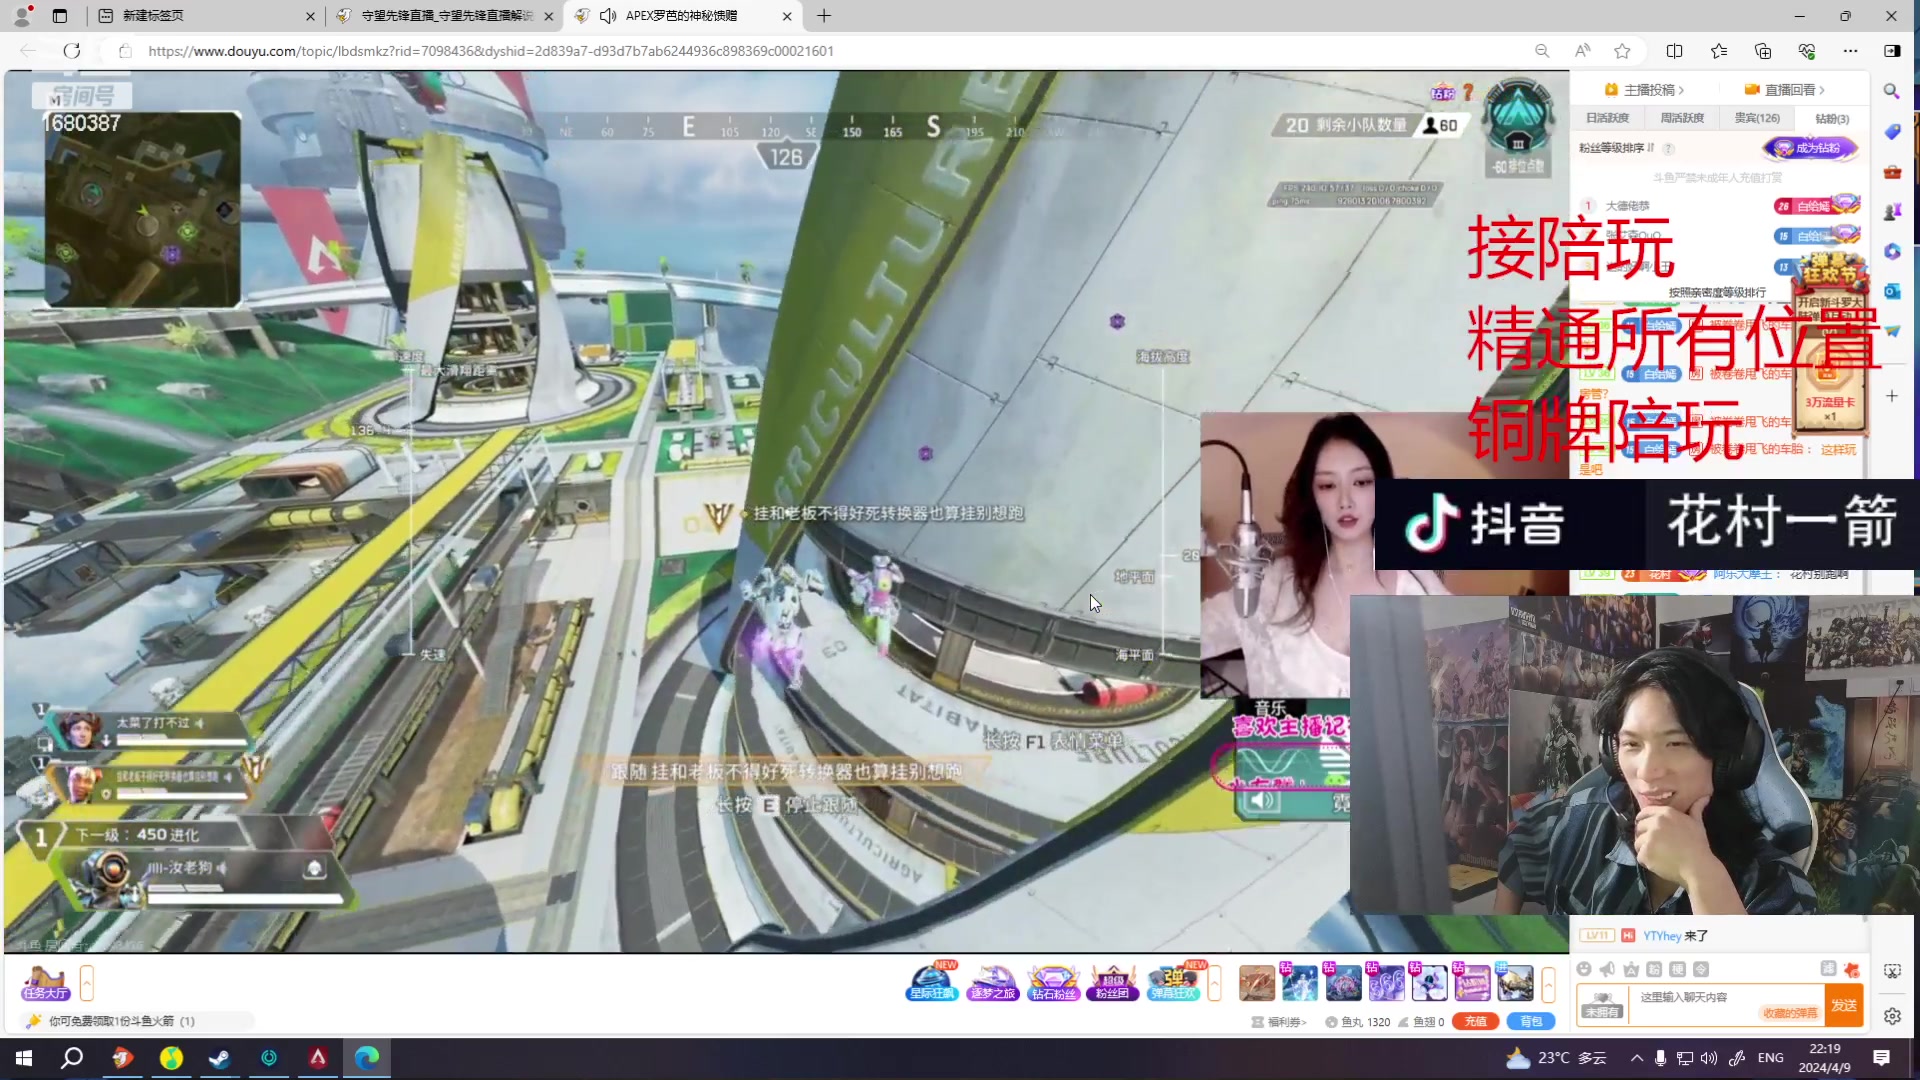Open Edge sidebar games chess icon
Image resolution: width=1920 pixels, height=1080 pixels.
[x=1891, y=212]
